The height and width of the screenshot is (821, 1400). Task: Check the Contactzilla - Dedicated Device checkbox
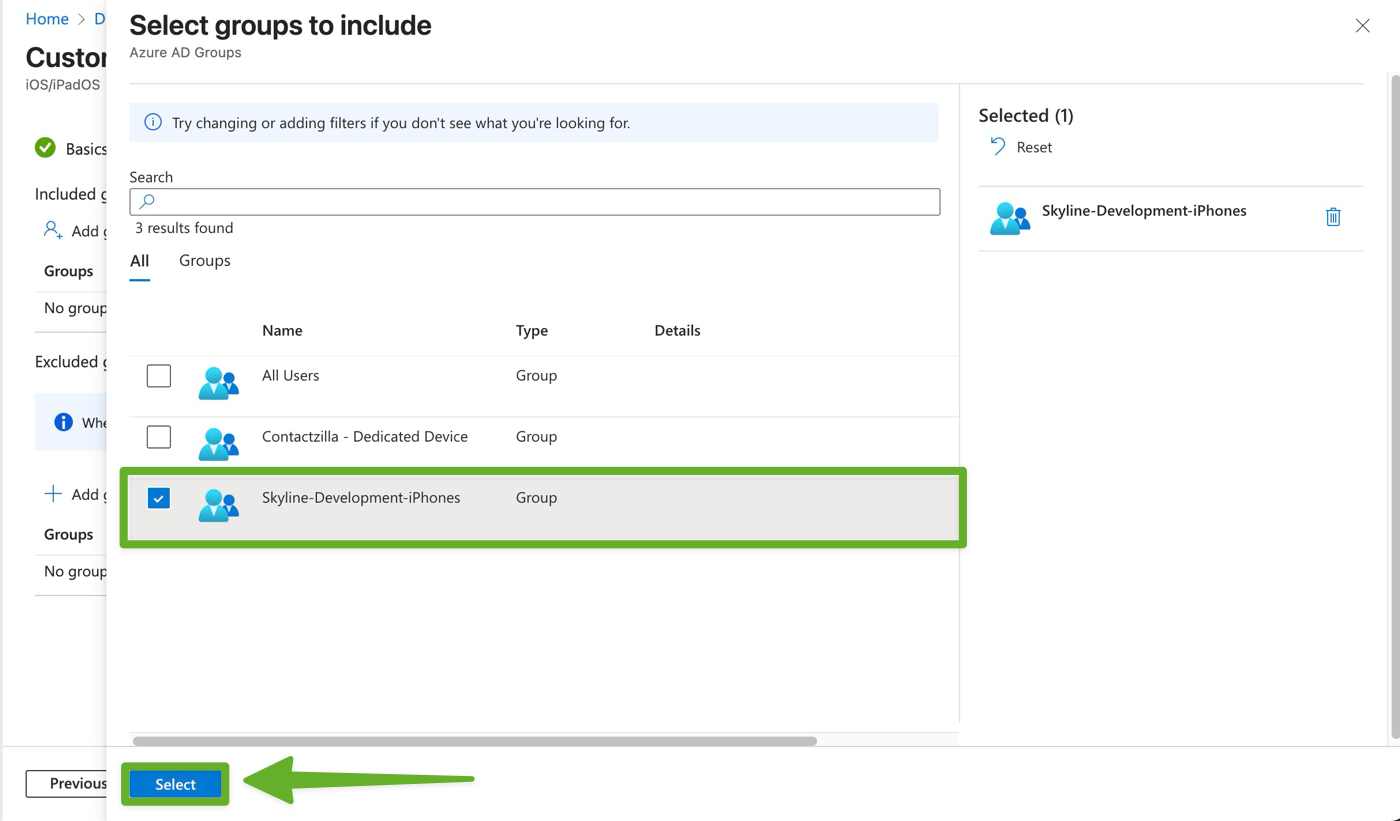coord(159,437)
